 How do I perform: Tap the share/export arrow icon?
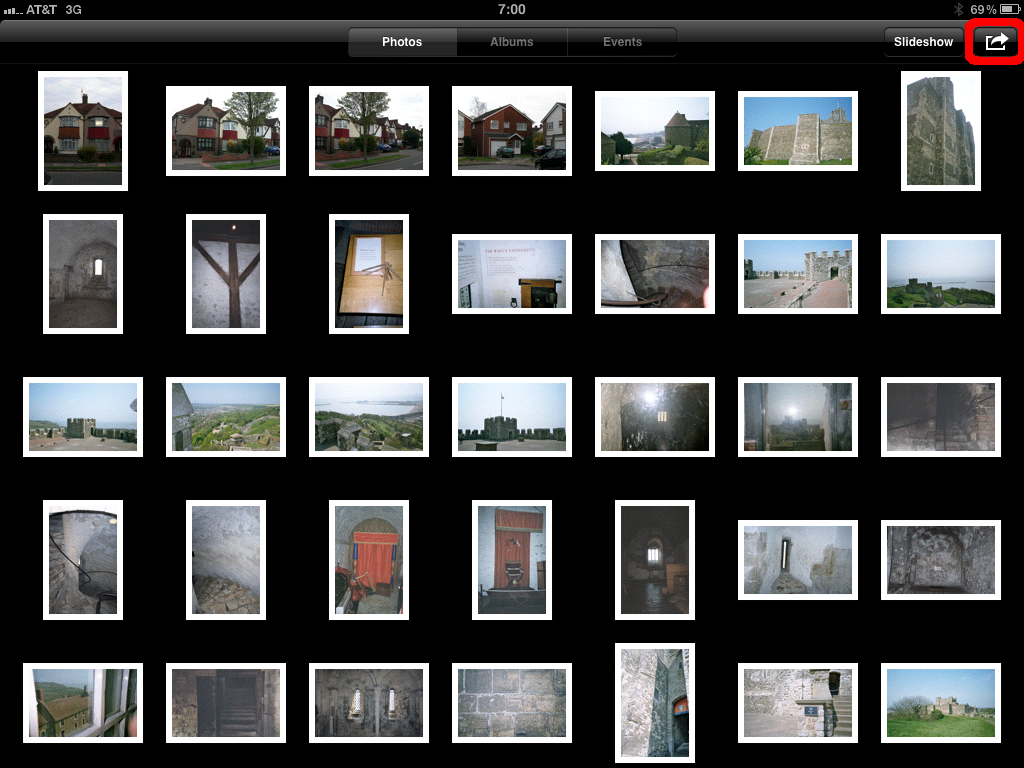click(x=996, y=42)
